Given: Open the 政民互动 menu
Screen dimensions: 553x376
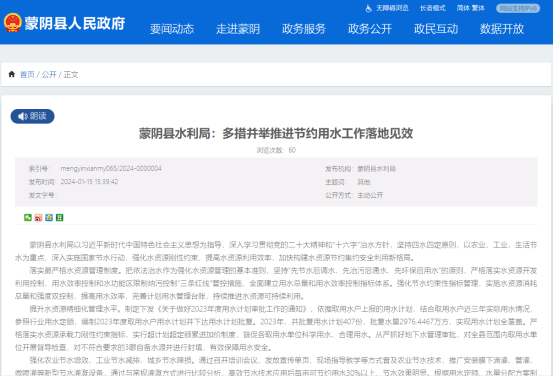Looking at the screenshot, I should pos(436,29).
